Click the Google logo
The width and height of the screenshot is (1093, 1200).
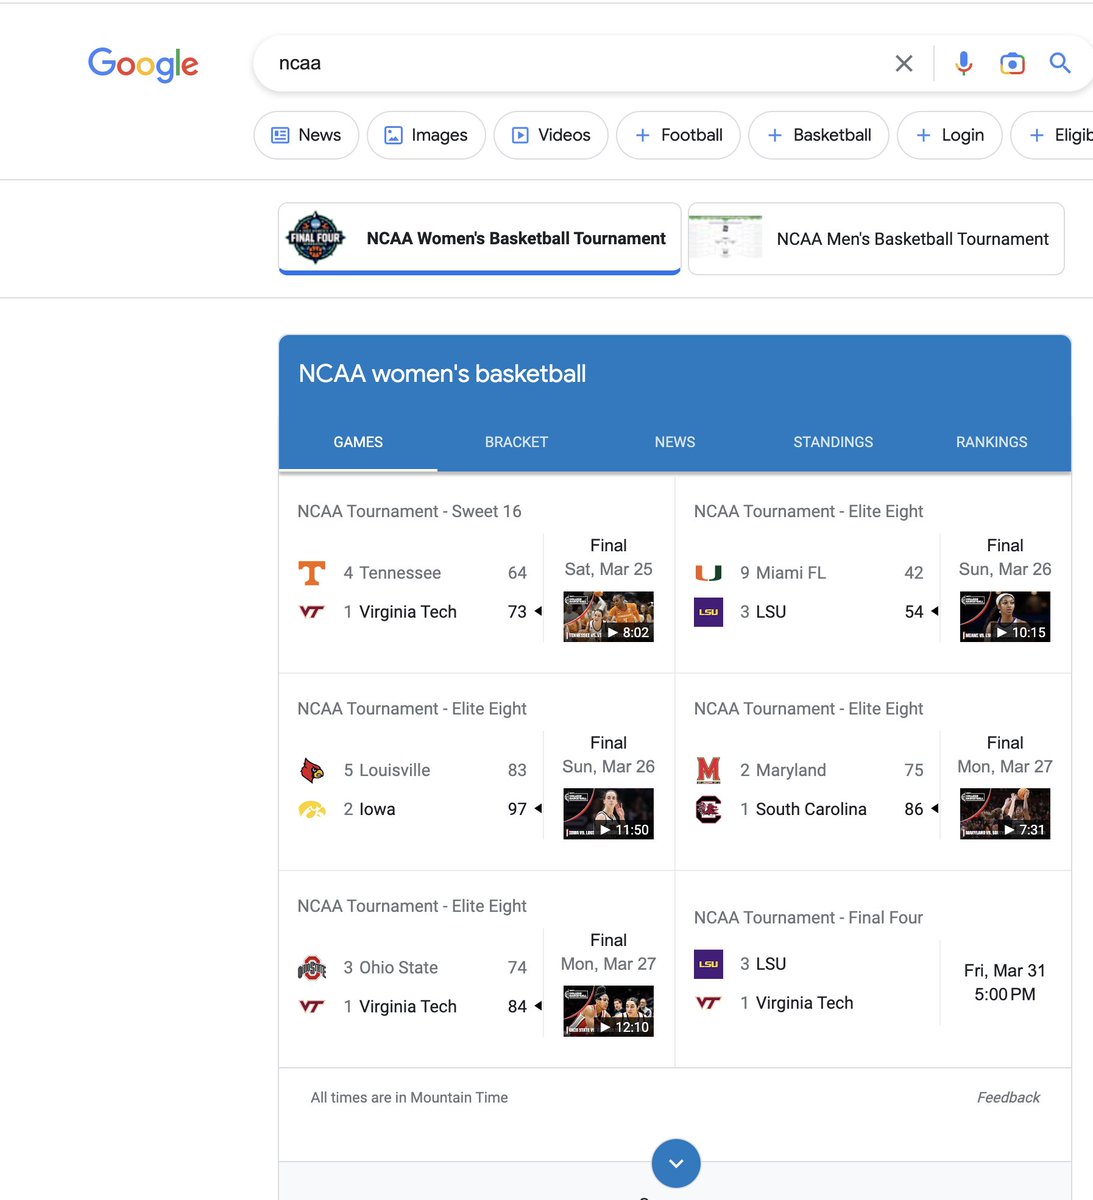143,64
